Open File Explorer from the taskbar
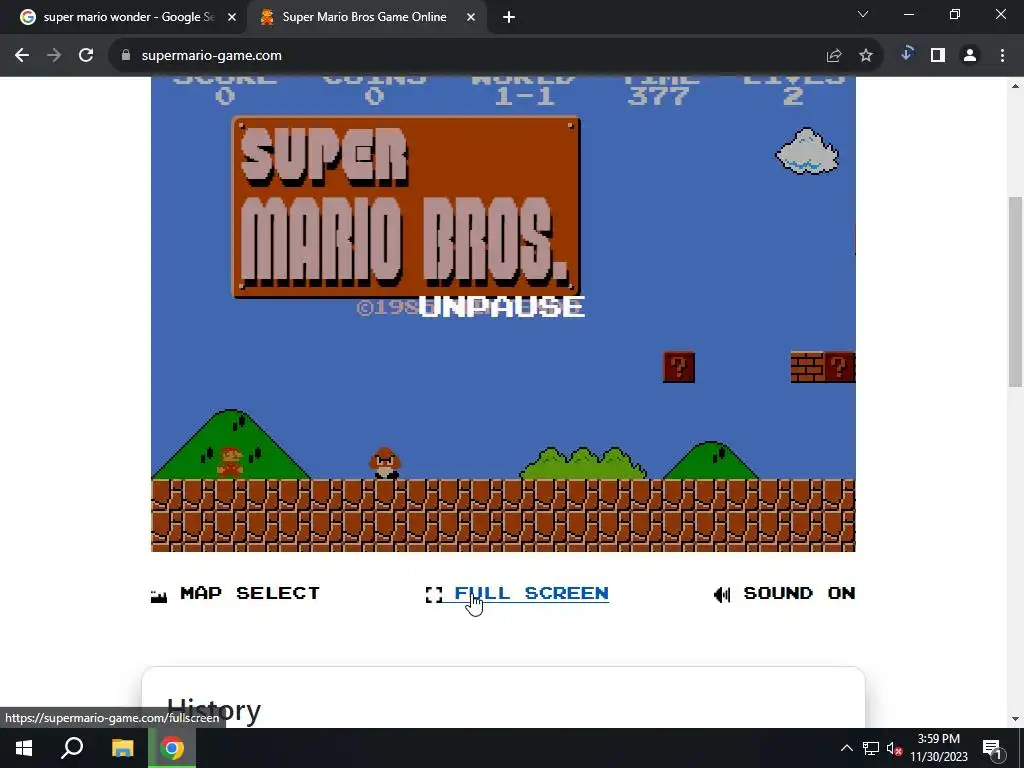The image size is (1024, 768). (x=123, y=748)
